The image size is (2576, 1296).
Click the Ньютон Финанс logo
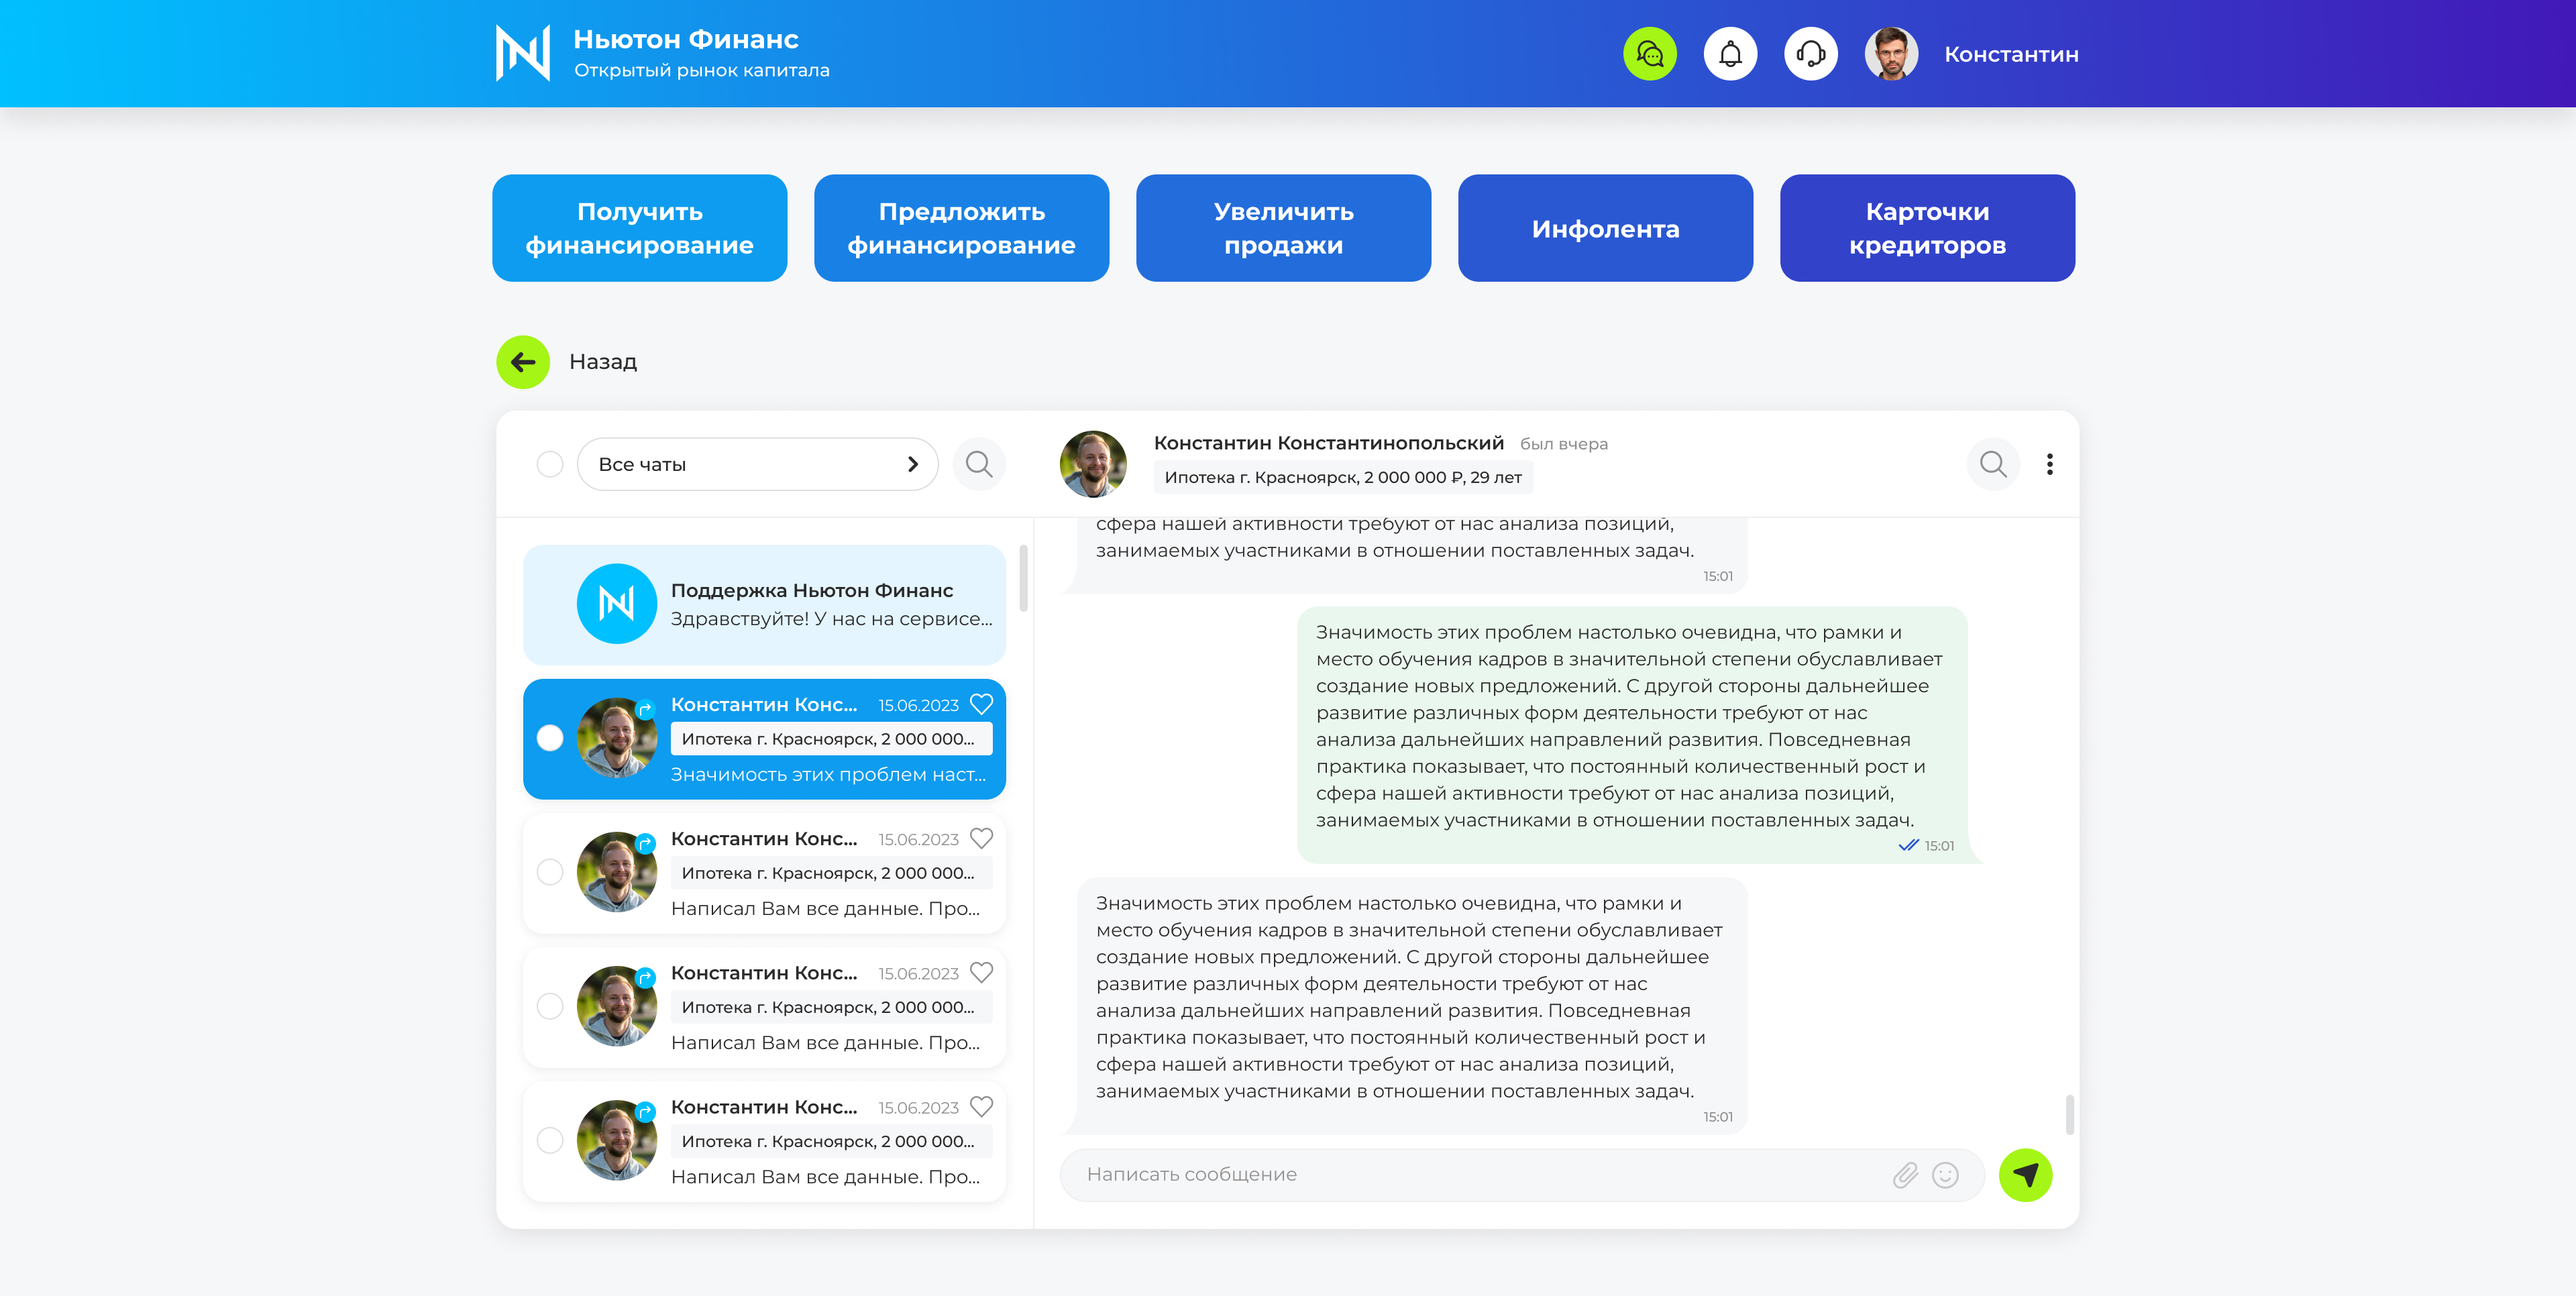[x=523, y=53]
